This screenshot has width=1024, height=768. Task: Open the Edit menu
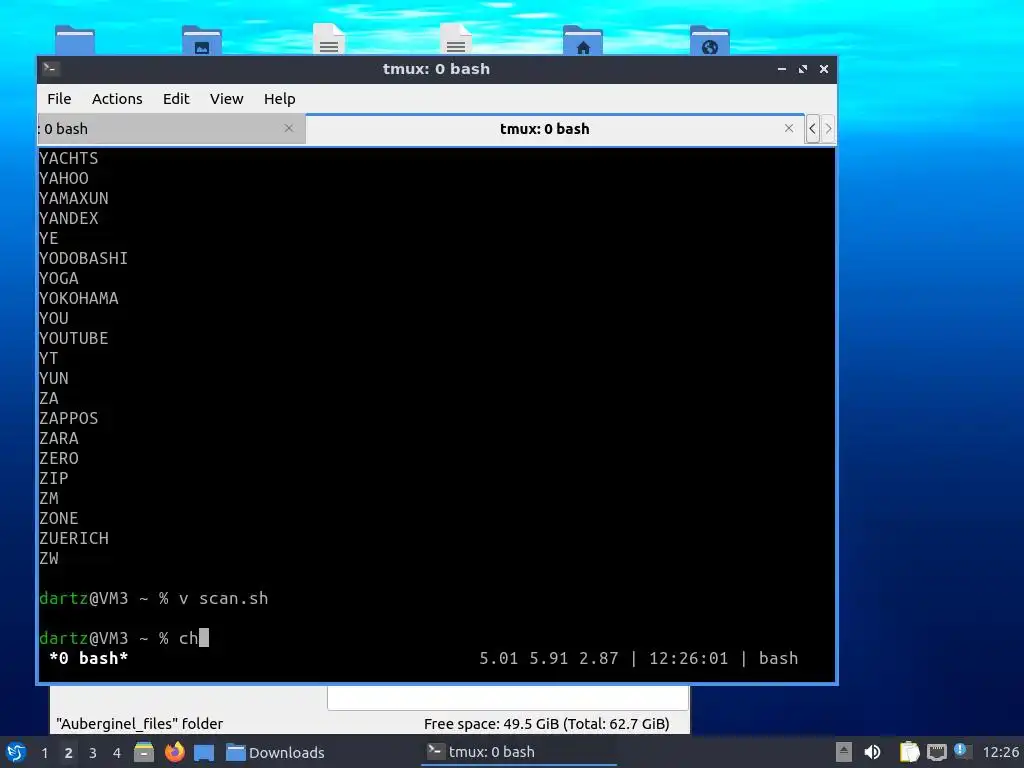point(176,99)
